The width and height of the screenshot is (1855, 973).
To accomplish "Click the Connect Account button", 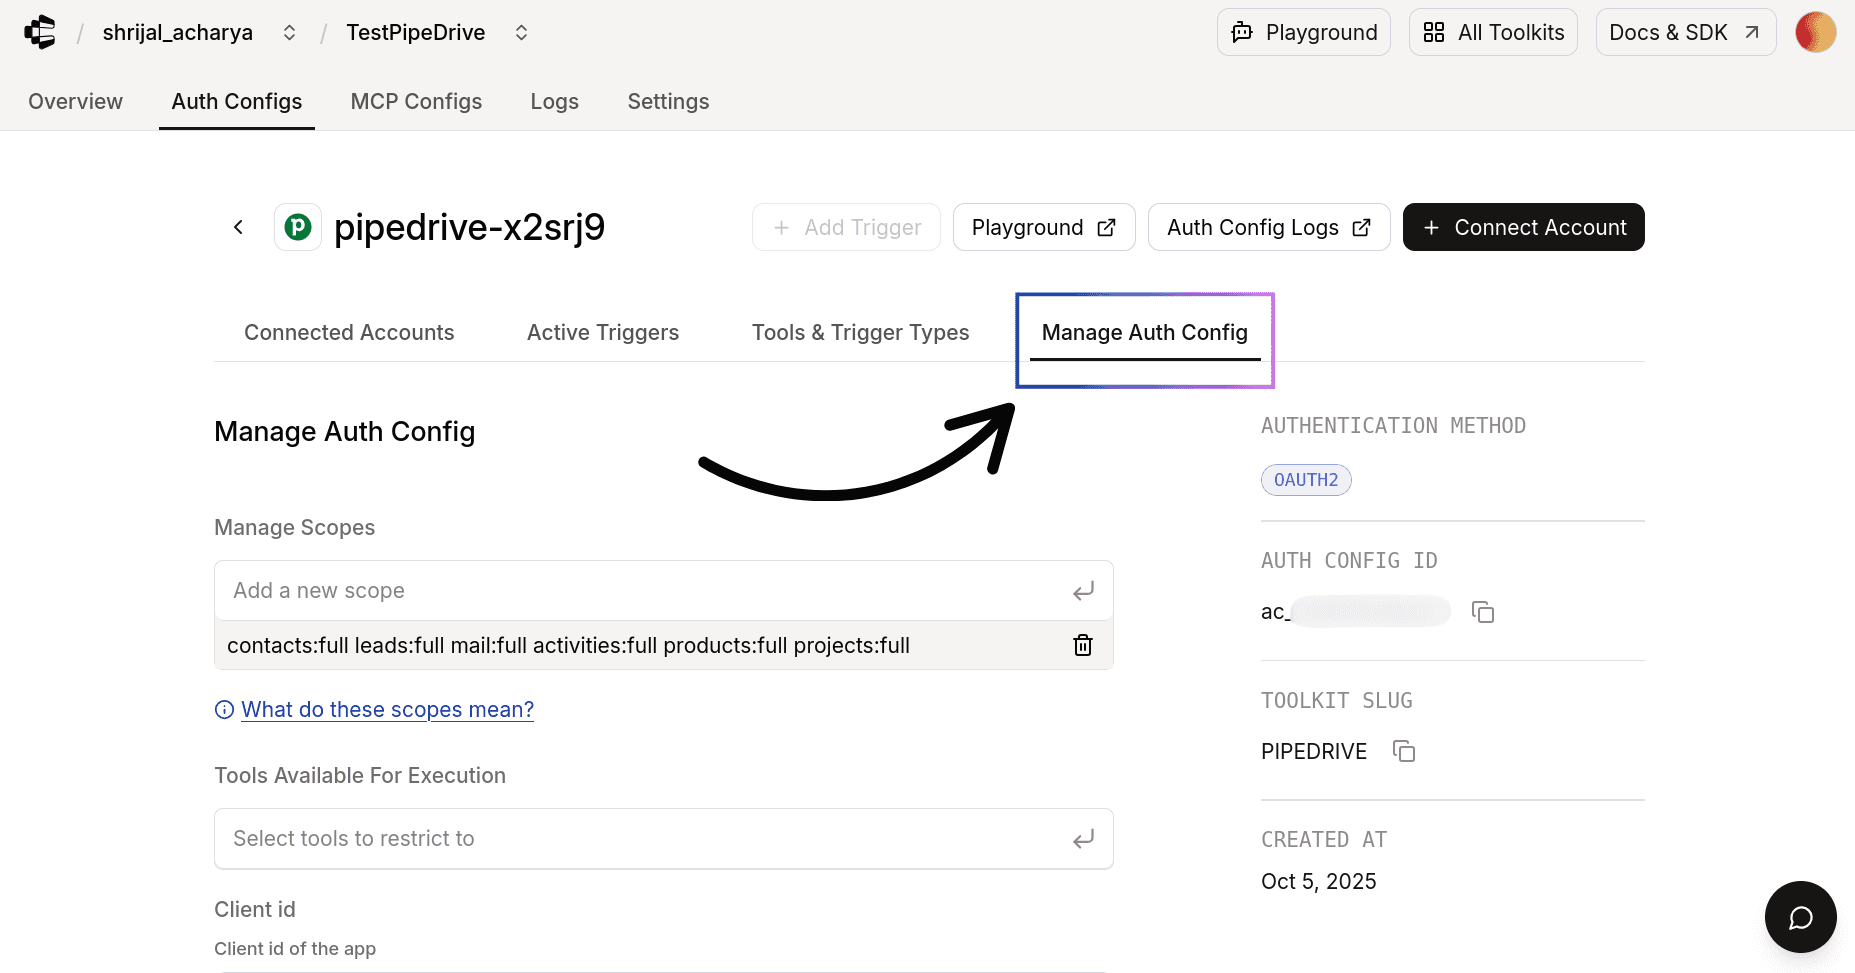I will [x=1523, y=227].
